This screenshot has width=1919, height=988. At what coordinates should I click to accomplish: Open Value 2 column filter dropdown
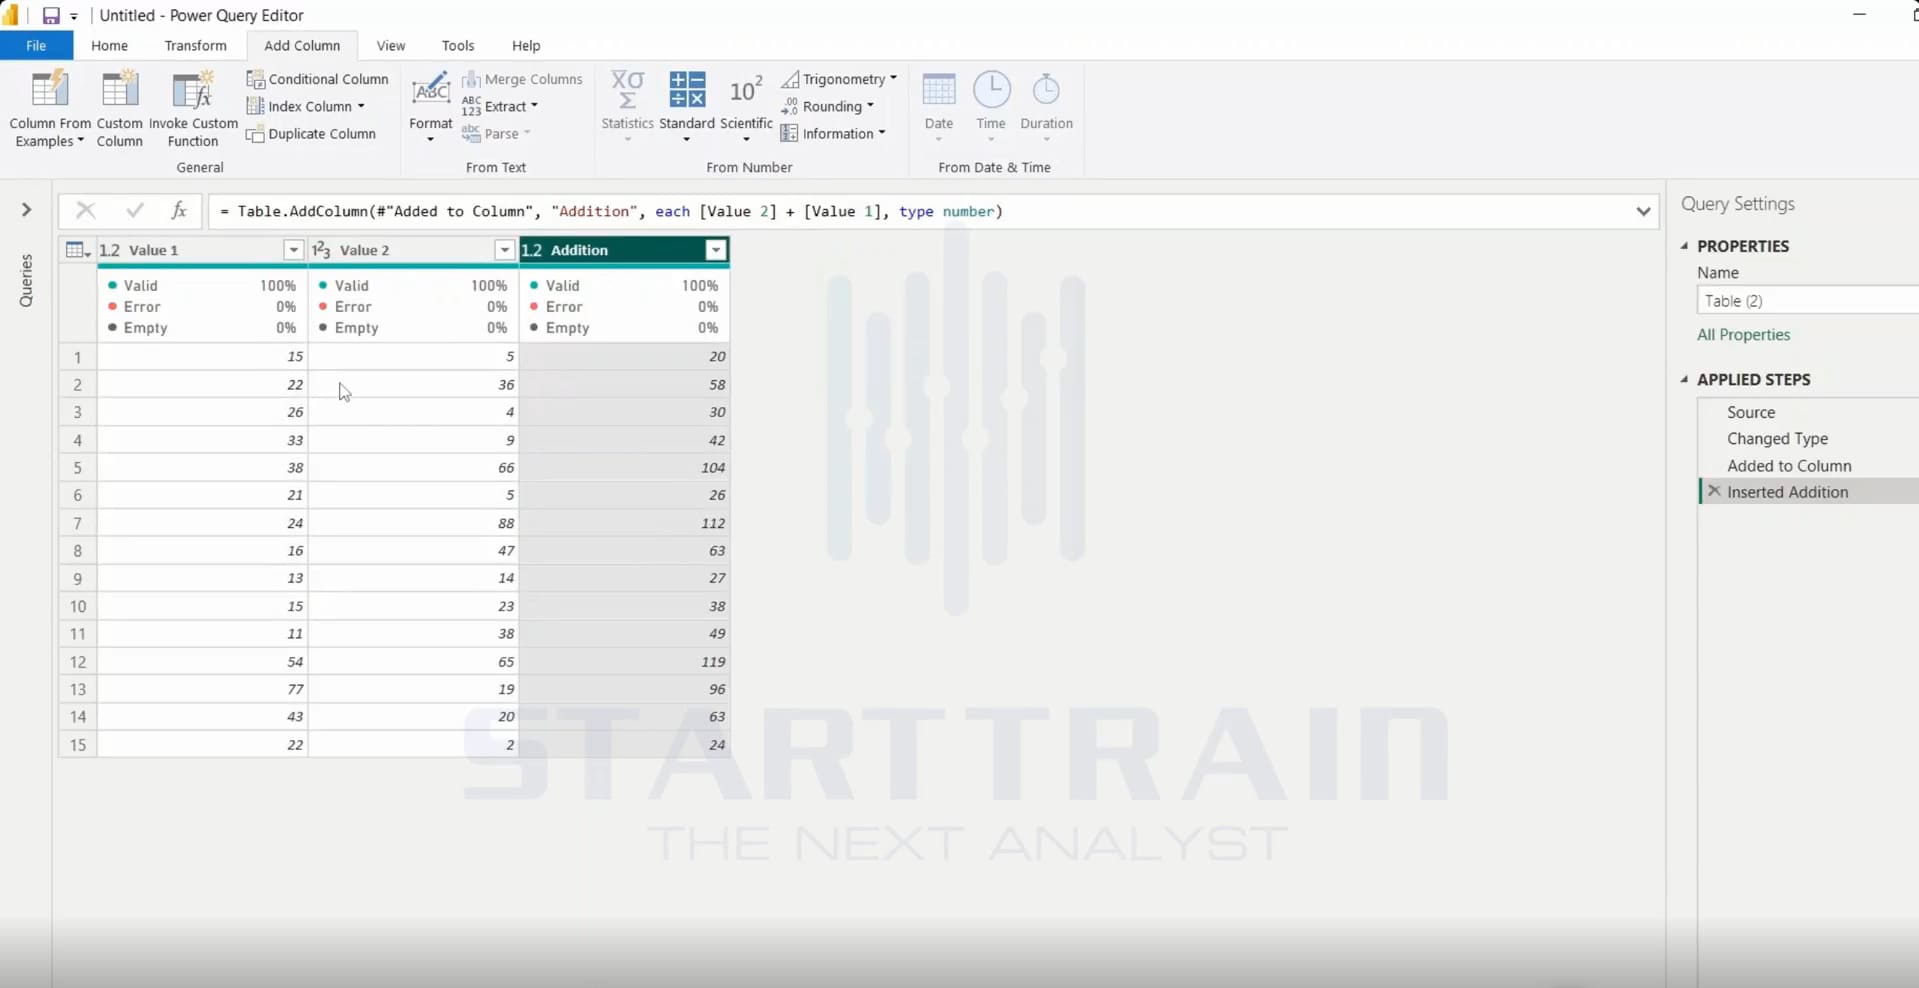coord(504,250)
